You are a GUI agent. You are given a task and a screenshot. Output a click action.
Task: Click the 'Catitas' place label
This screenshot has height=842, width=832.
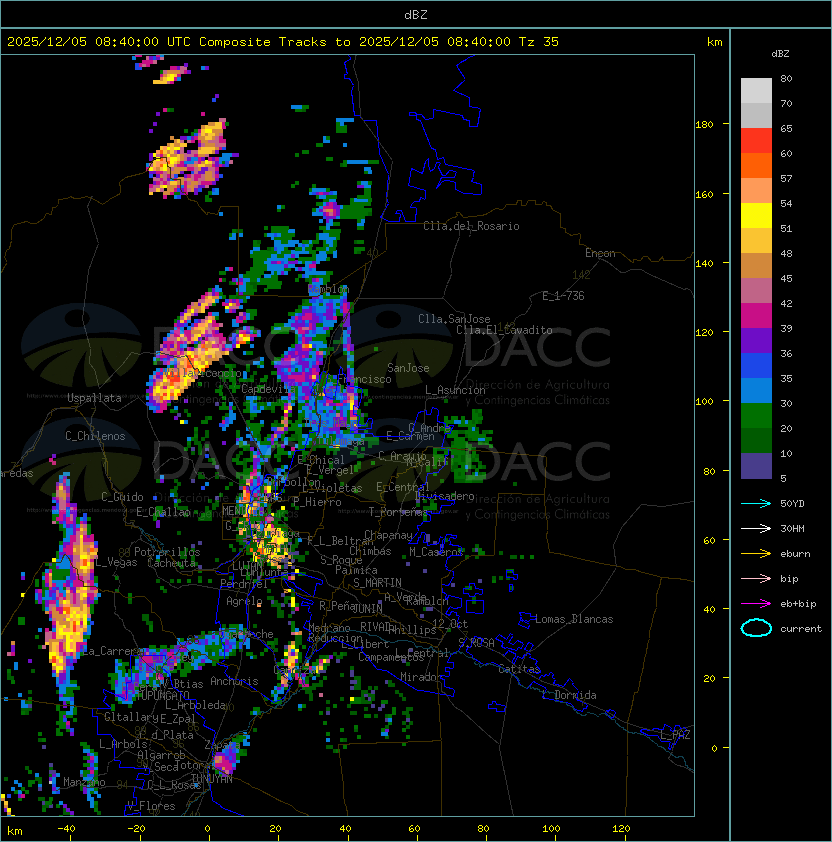tap(519, 669)
